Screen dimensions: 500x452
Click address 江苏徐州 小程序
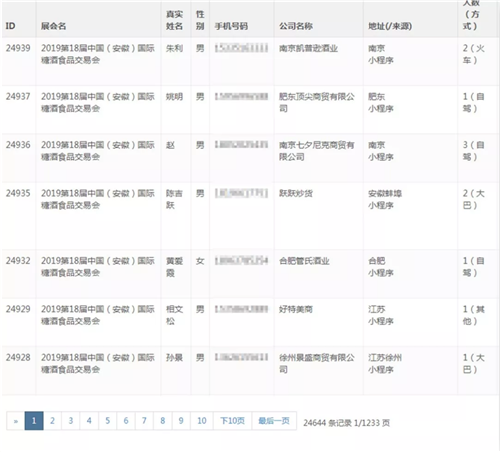pyautogui.click(x=385, y=364)
